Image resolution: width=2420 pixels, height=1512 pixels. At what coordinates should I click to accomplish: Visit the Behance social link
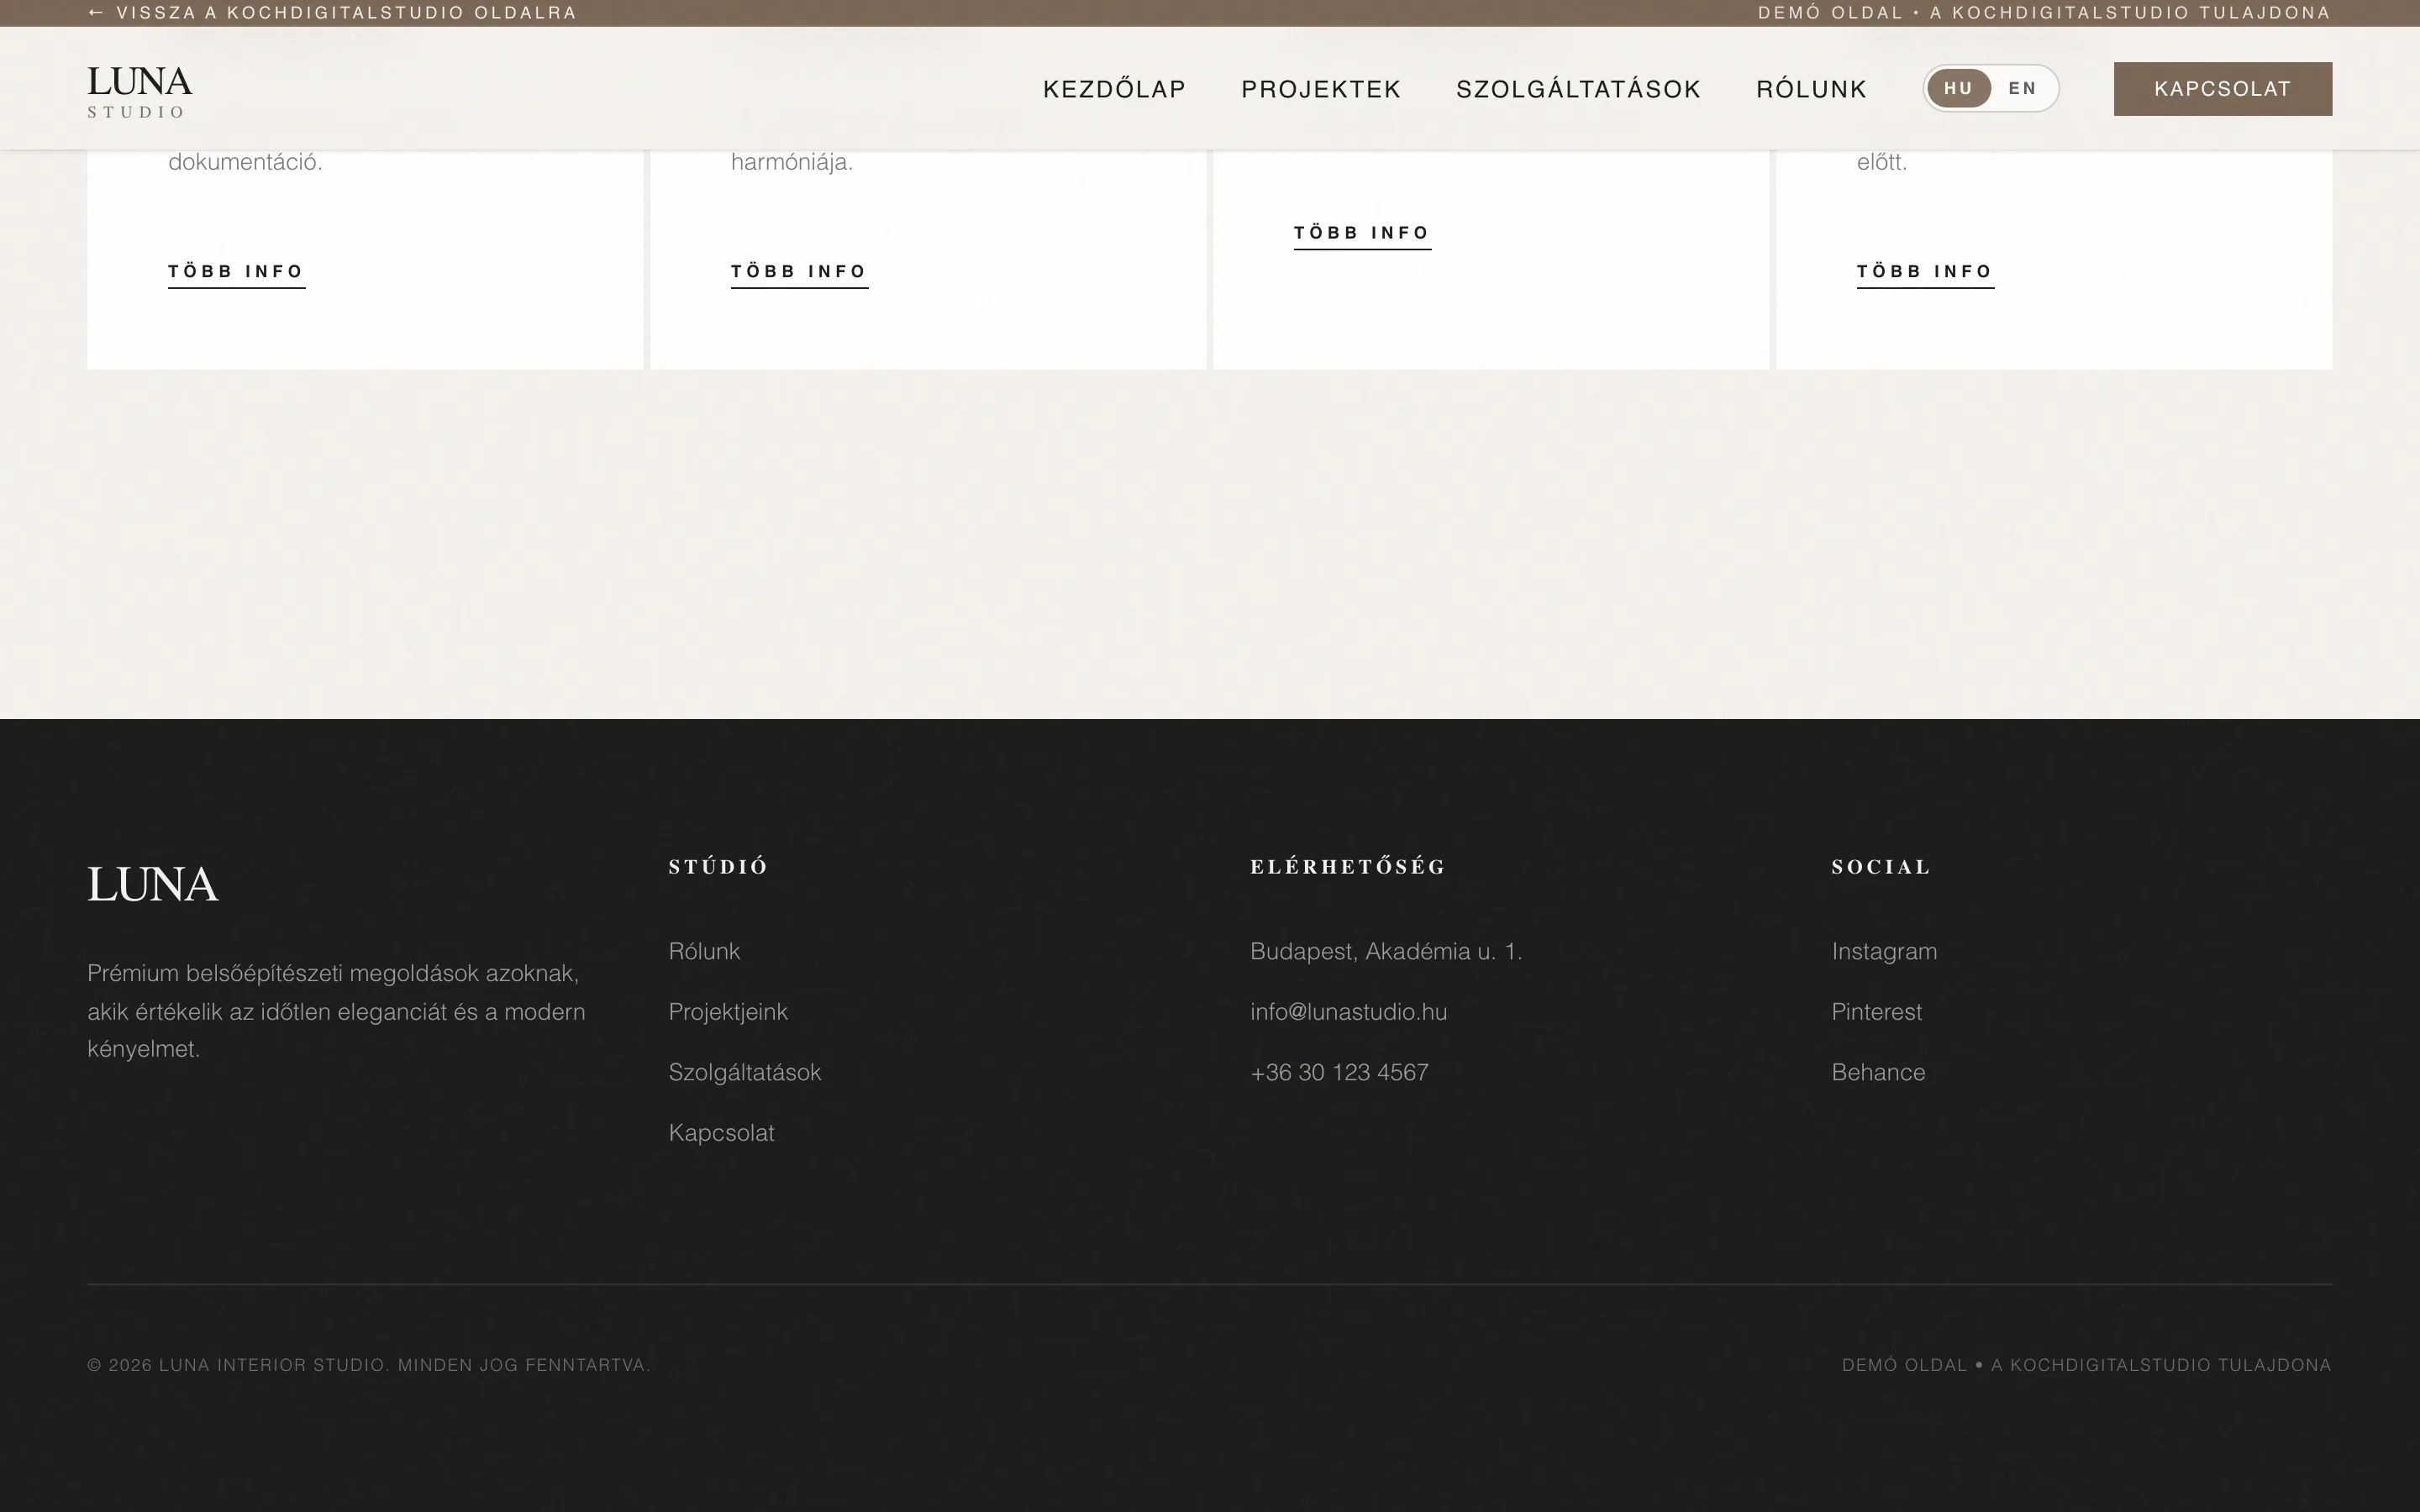(x=1878, y=1072)
